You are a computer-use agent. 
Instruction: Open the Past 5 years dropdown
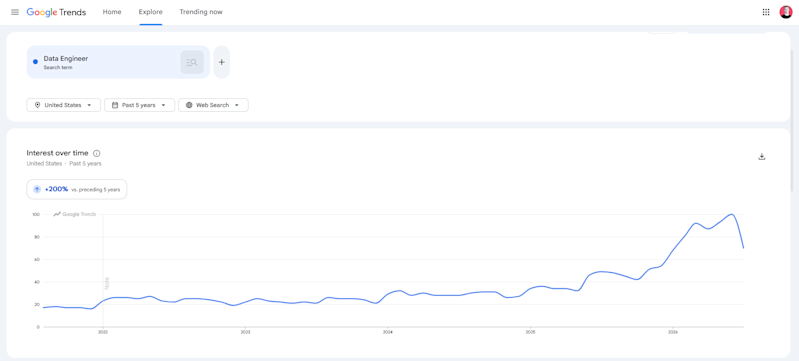140,105
